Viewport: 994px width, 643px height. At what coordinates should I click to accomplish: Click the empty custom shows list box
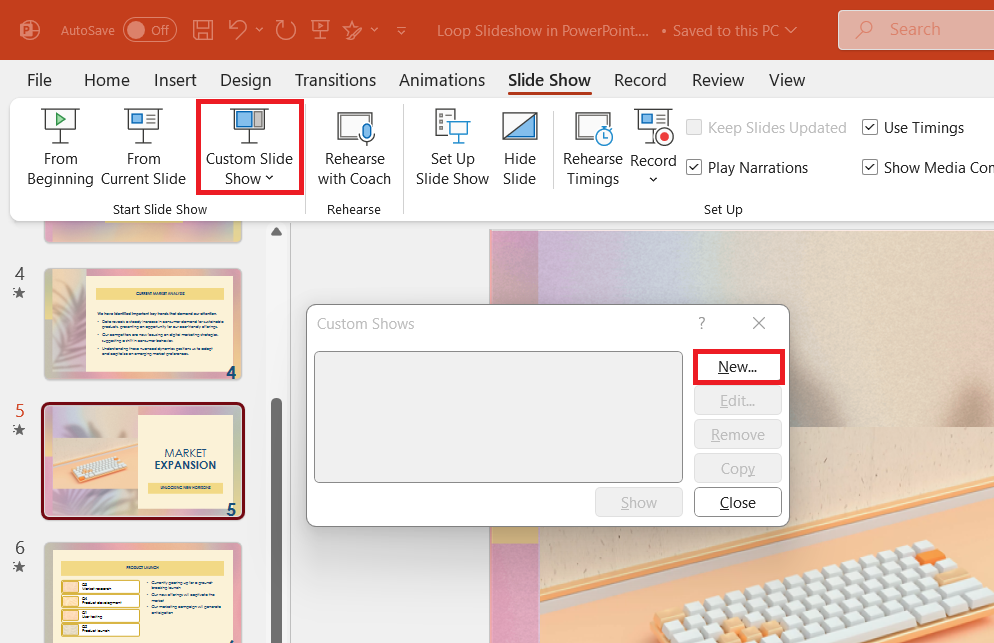point(498,417)
